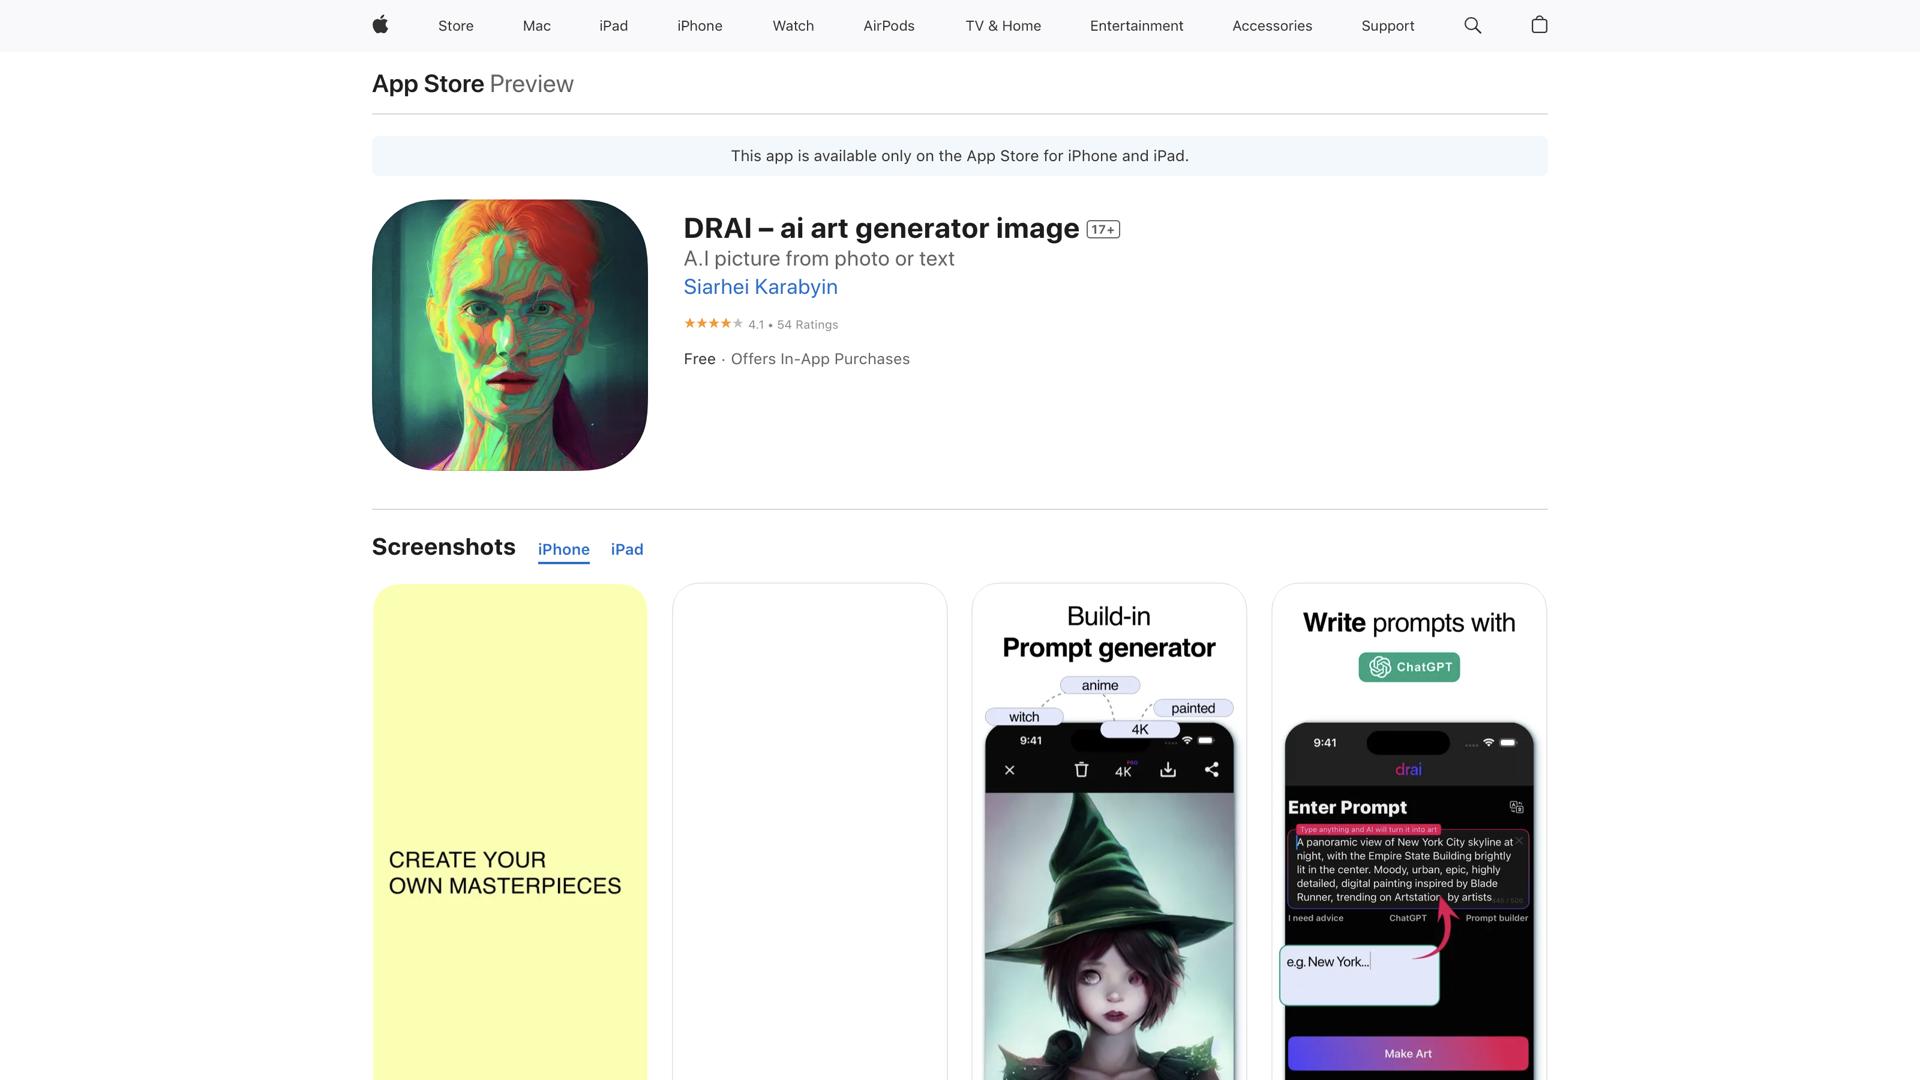Click the App Store heading link
The width and height of the screenshot is (1920, 1080).
point(428,84)
